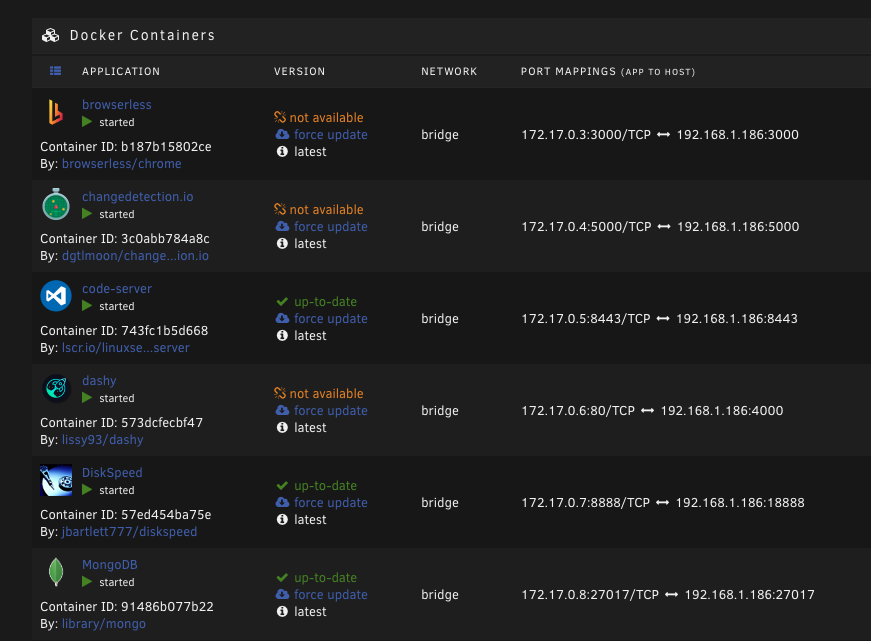This screenshot has width=871, height=641.
Task: Click the Docker Containers section title
Action: click(x=142, y=35)
